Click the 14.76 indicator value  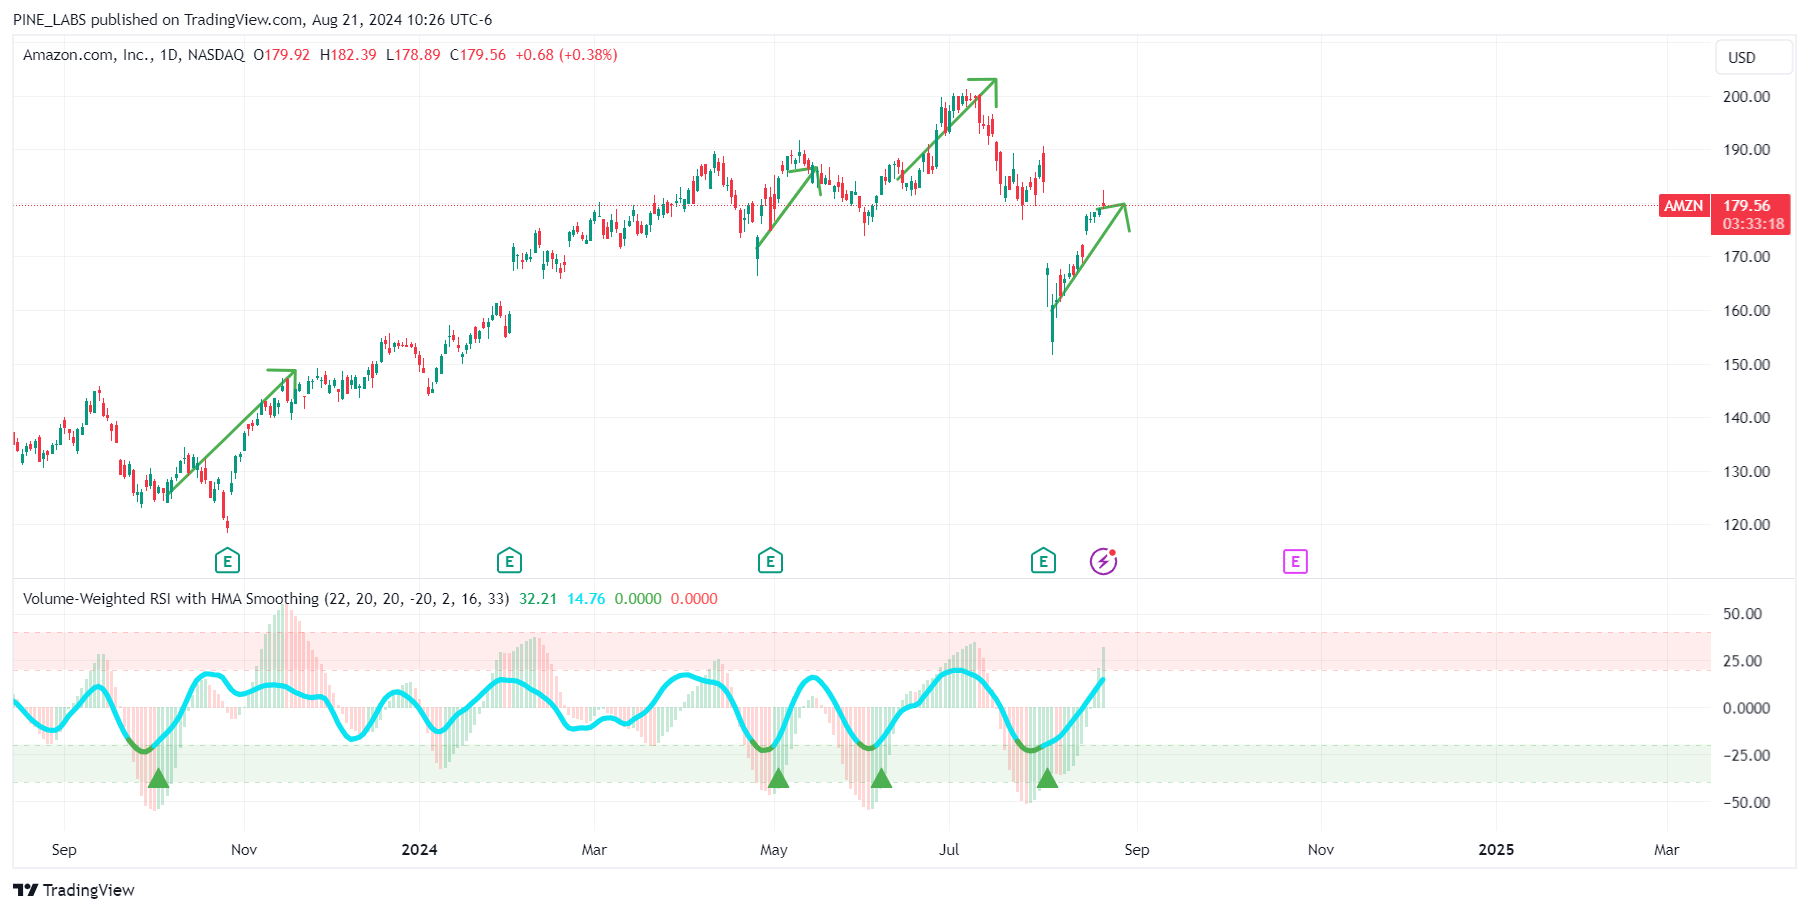coord(586,599)
